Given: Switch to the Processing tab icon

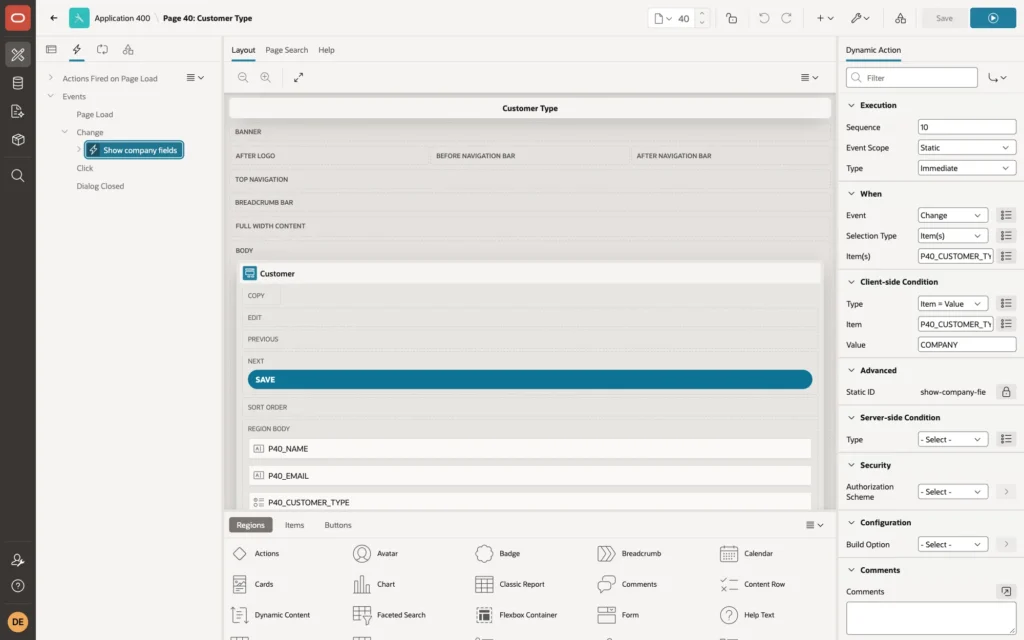Looking at the screenshot, I should (x=103, y=50).
